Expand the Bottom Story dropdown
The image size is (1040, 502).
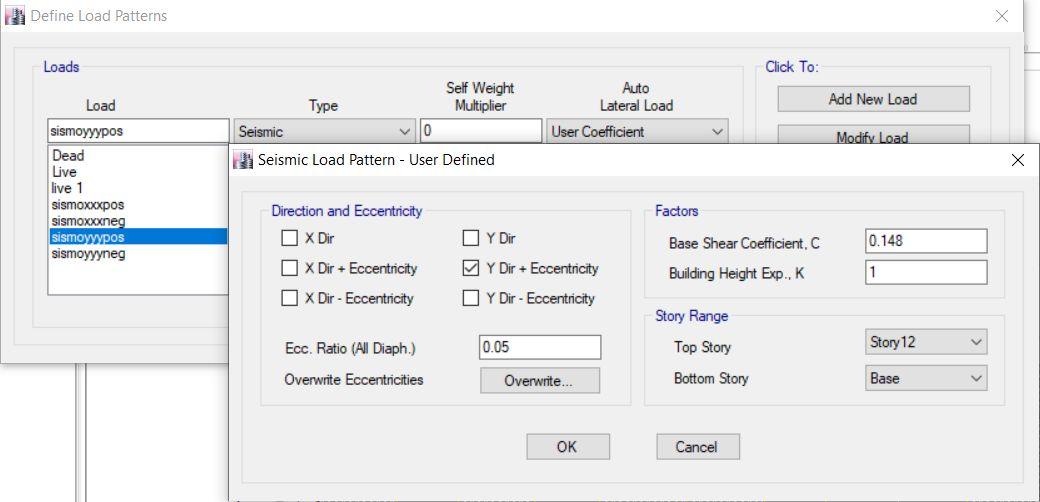tap(925, 379)
